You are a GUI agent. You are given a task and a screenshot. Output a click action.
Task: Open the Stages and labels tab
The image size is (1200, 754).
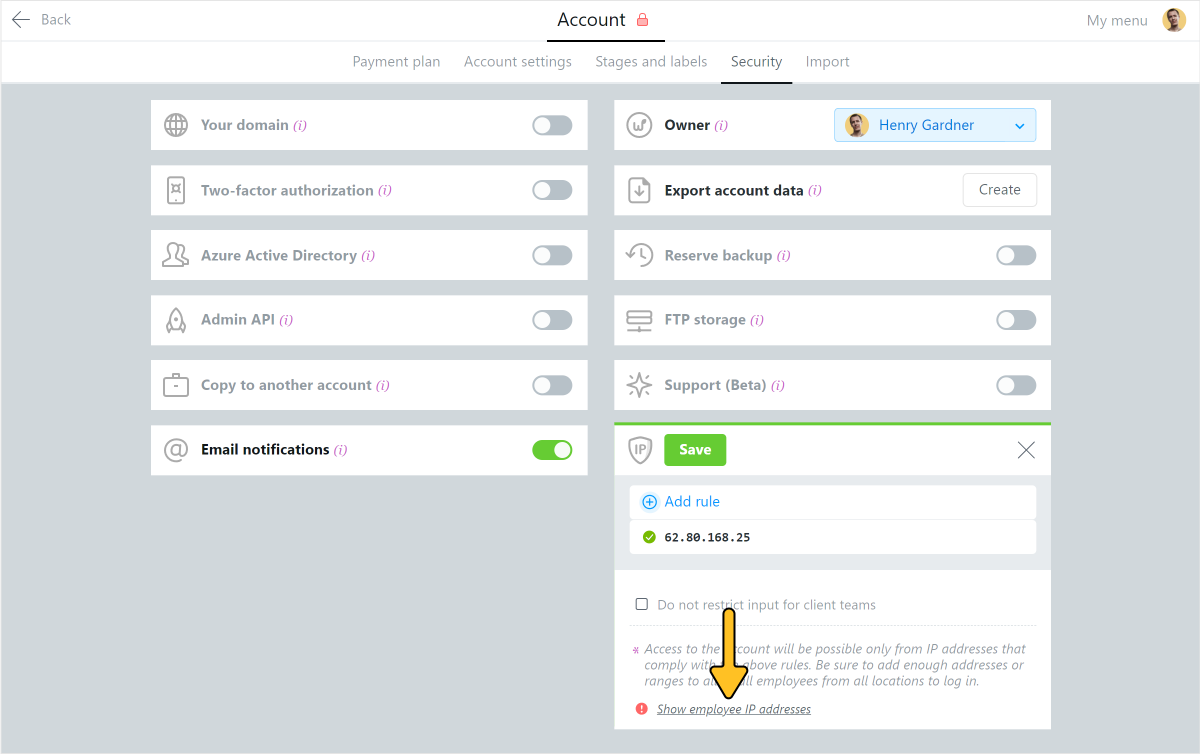pyautogui.click(x=651, y=62)
